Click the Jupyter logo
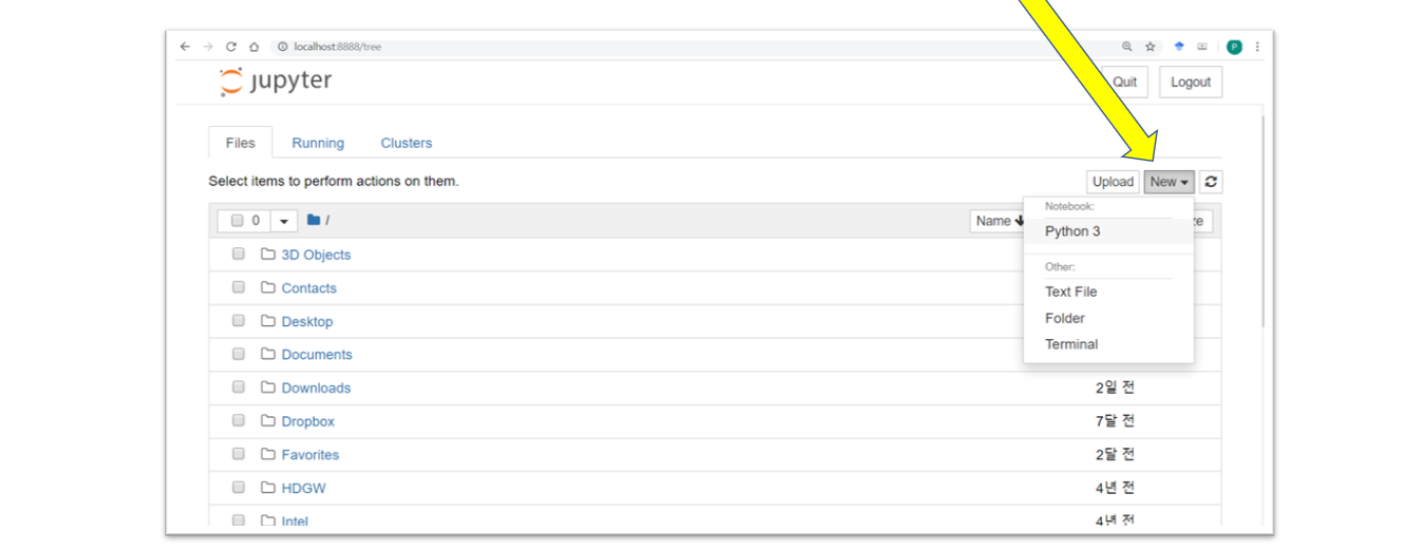Image resolution: width=1410 pixels, height=557 pixels. [275, 81]
